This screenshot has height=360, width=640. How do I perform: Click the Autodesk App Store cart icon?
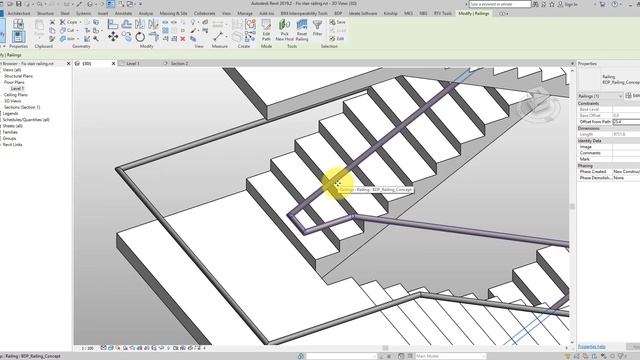602,4
